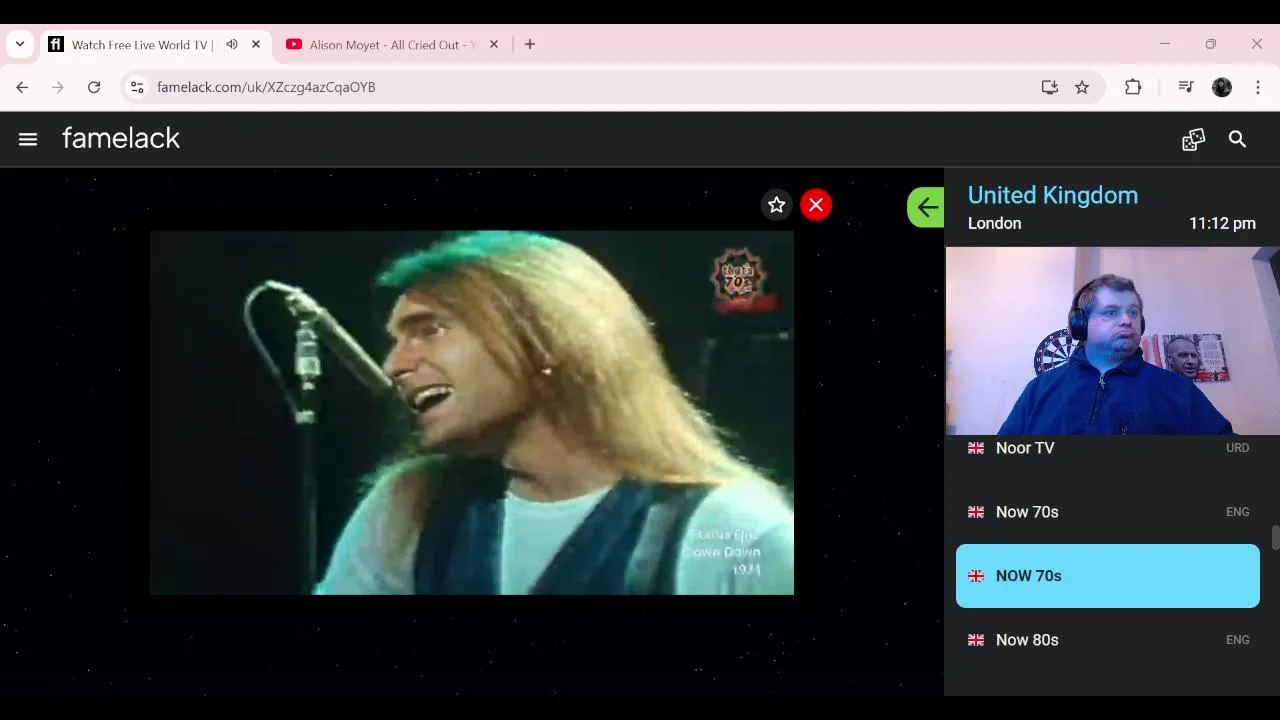Click the London city label
This screenshot has height=720, width=1280.
click(x=995, y=223)
